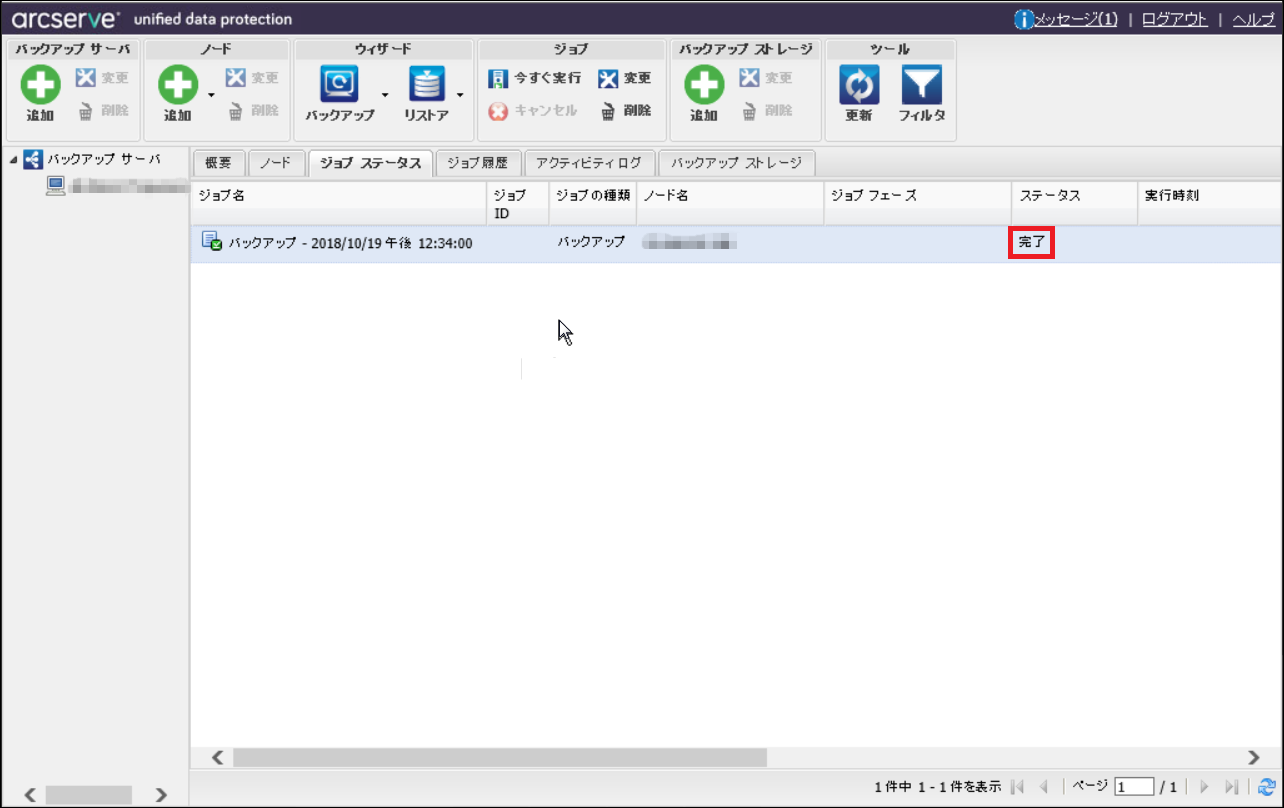Click 変更 in the バックアップ ストレージ toolbar group
Screen dimensions: 1284x808
pyautogui.click(x=766, y=78)
